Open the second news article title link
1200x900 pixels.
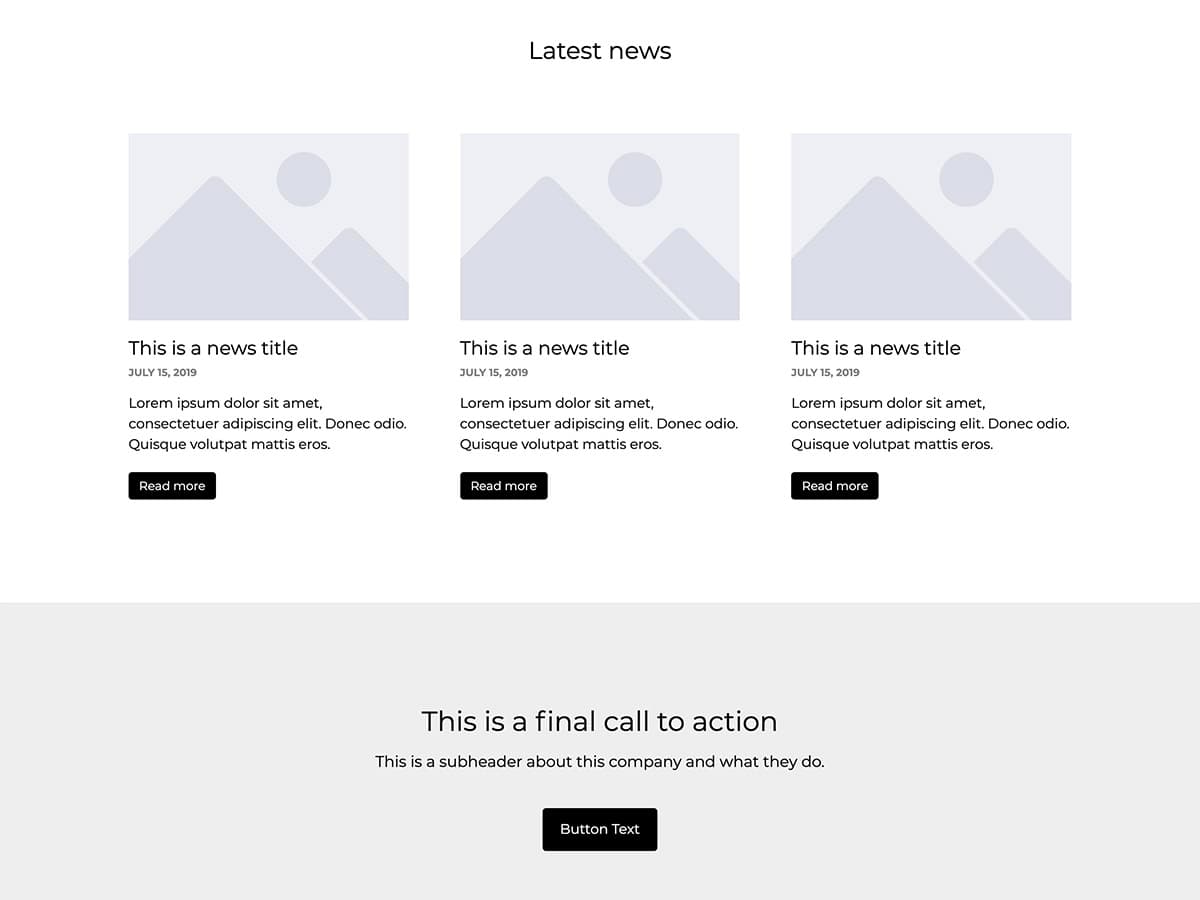click(x=544, y=348)
